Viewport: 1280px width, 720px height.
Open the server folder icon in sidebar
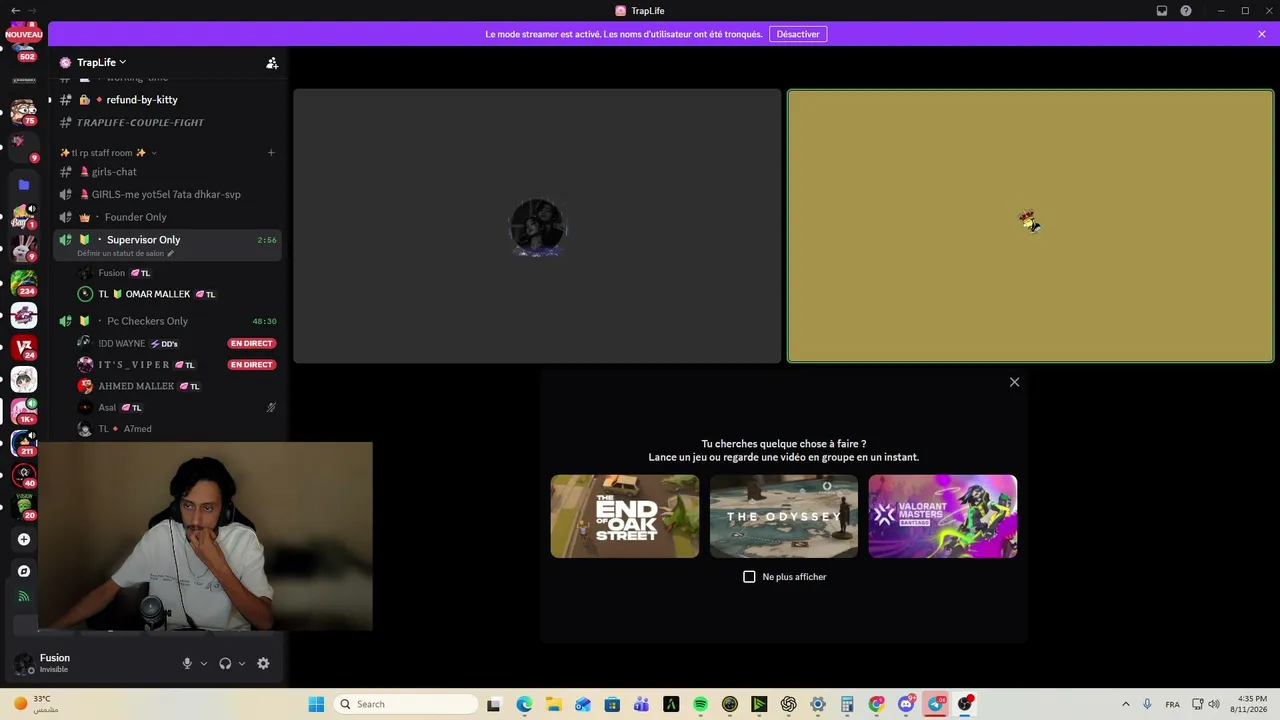[24, 185]
